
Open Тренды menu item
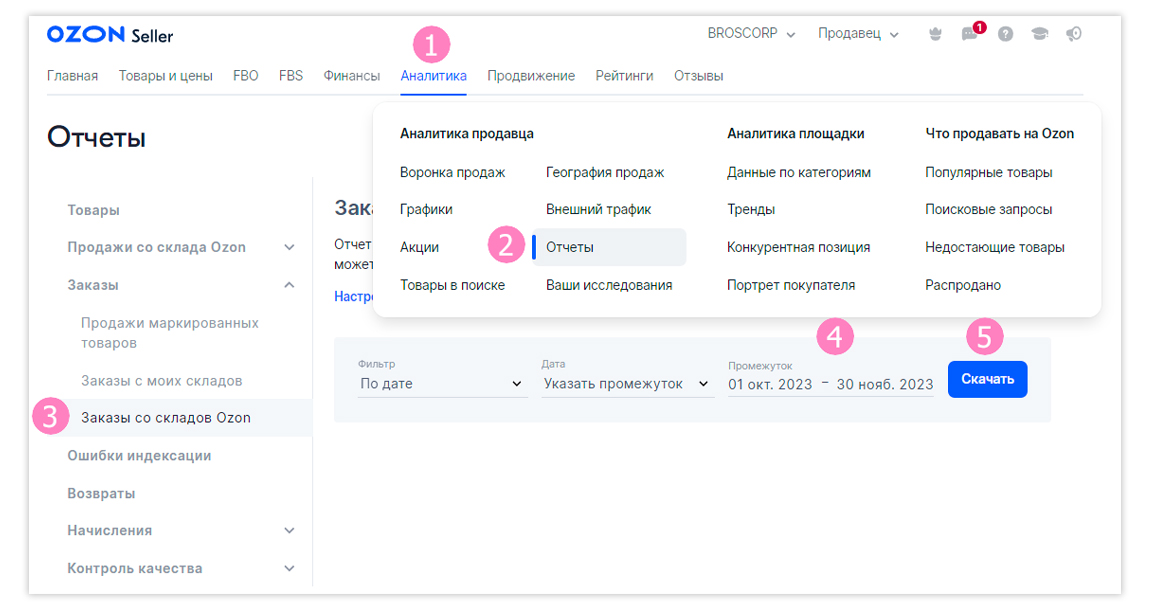751,209
